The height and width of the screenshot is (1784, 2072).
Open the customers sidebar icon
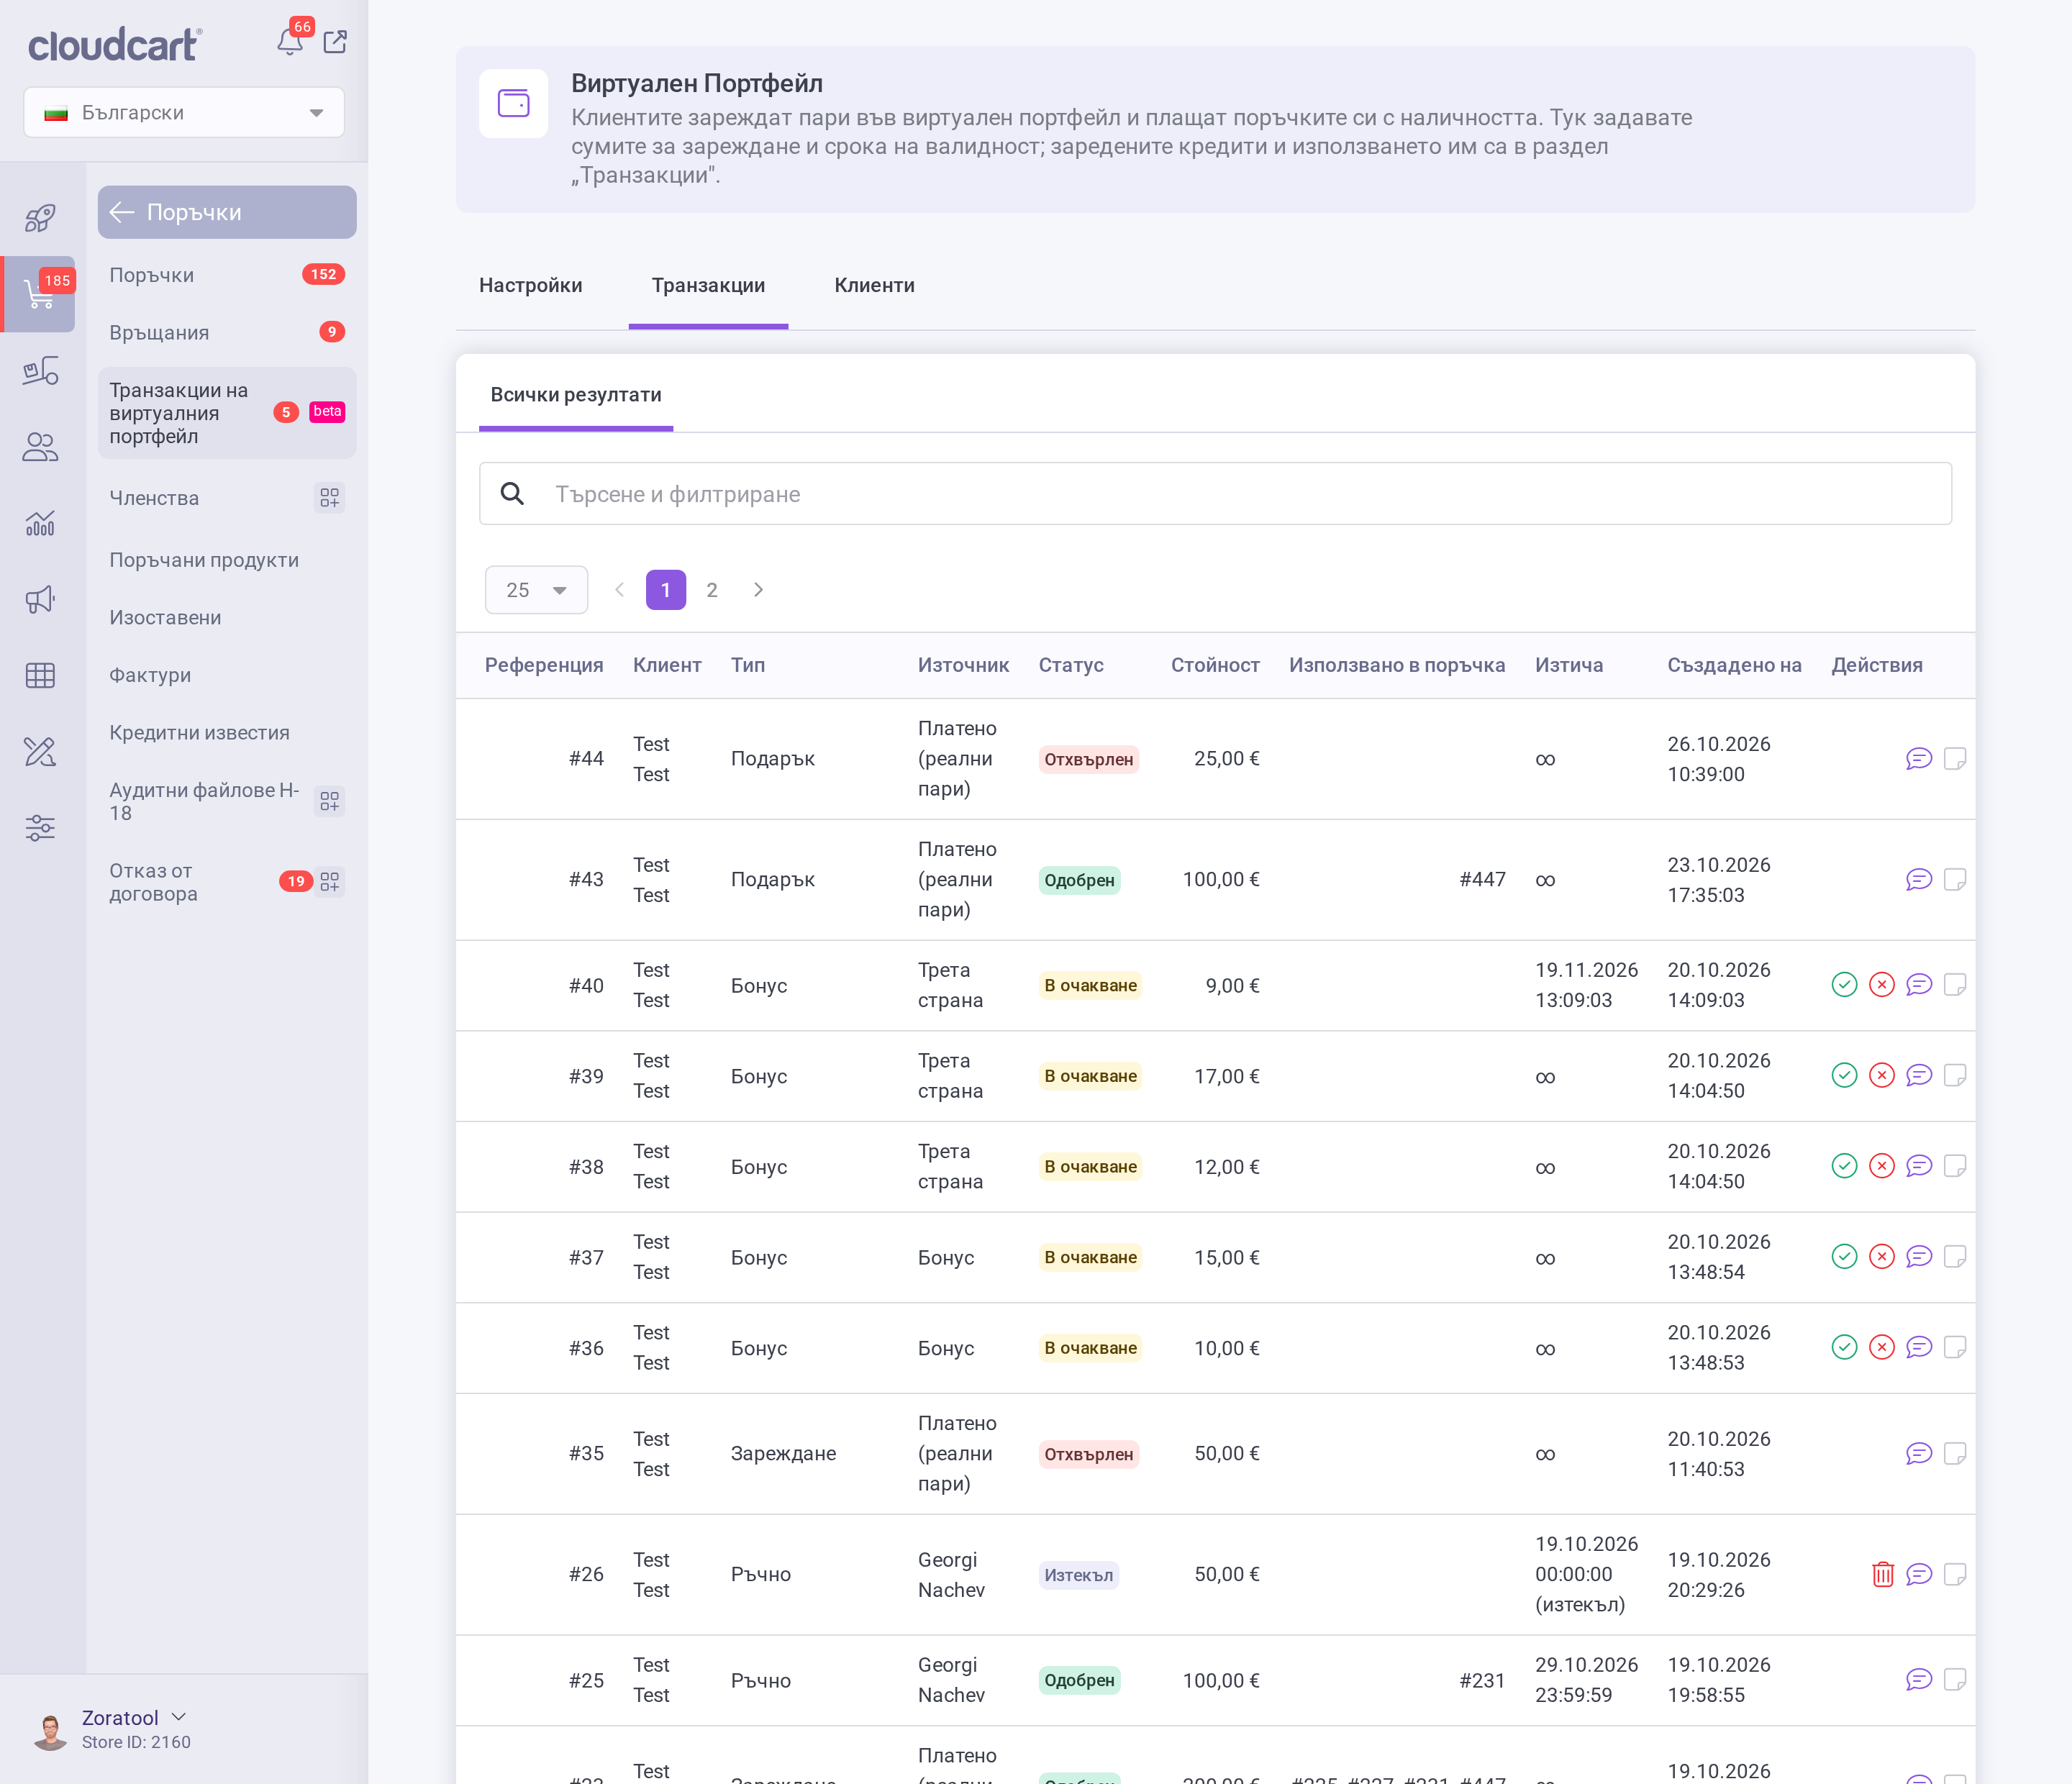40,447
